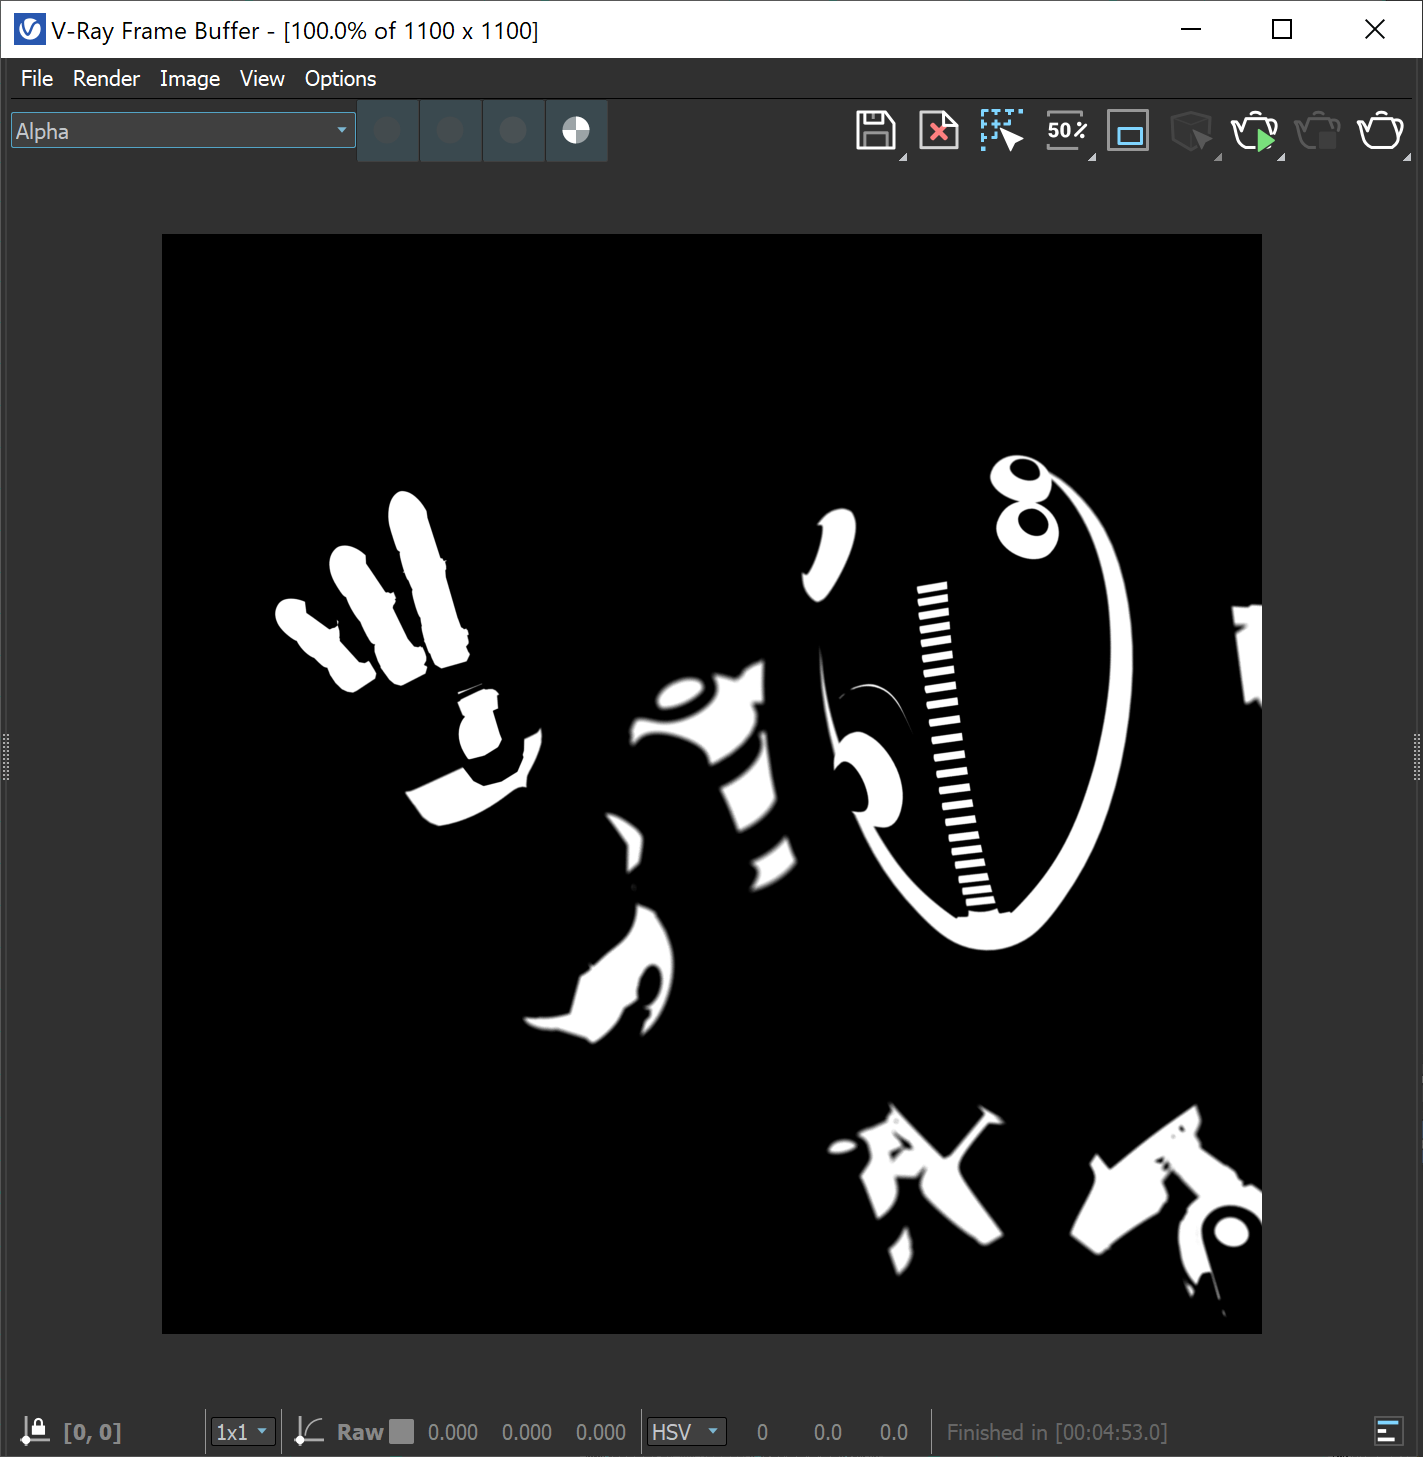Toggle the blue channel button

pyautogui.click(x=513, y=130)
